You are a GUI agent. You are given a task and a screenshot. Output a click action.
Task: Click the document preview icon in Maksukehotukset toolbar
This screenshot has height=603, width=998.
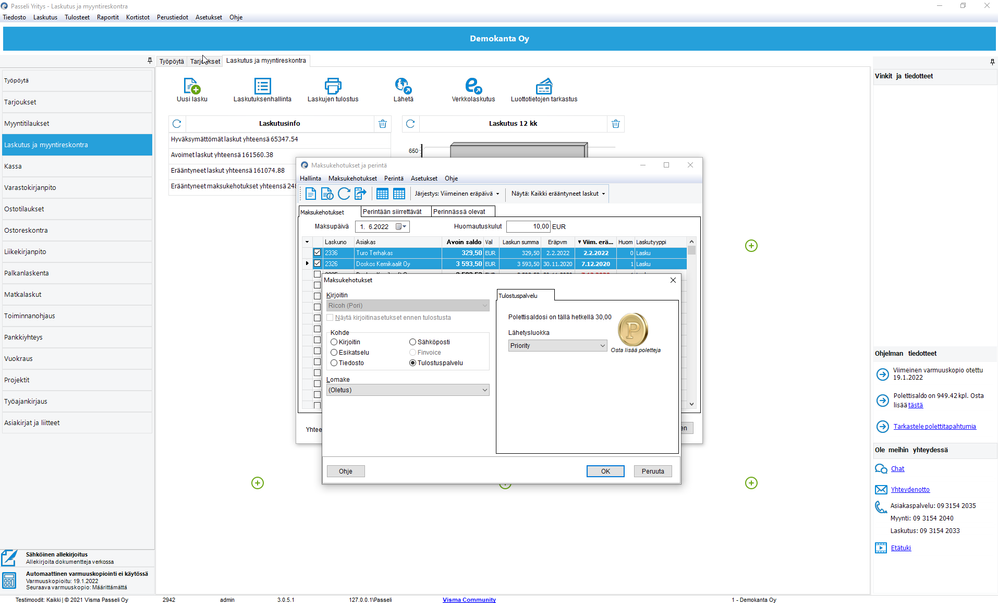[327, 194]
